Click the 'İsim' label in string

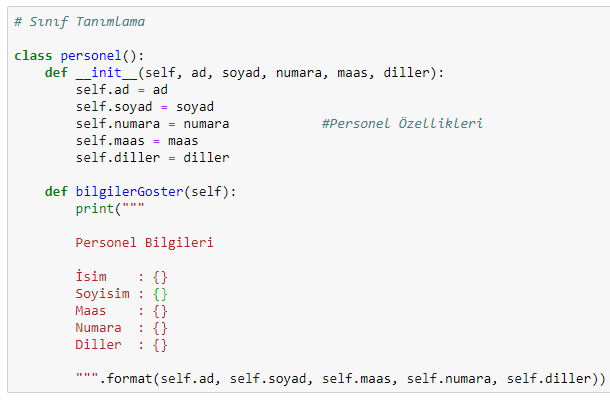pyautogui.click(x=91, y=277)
